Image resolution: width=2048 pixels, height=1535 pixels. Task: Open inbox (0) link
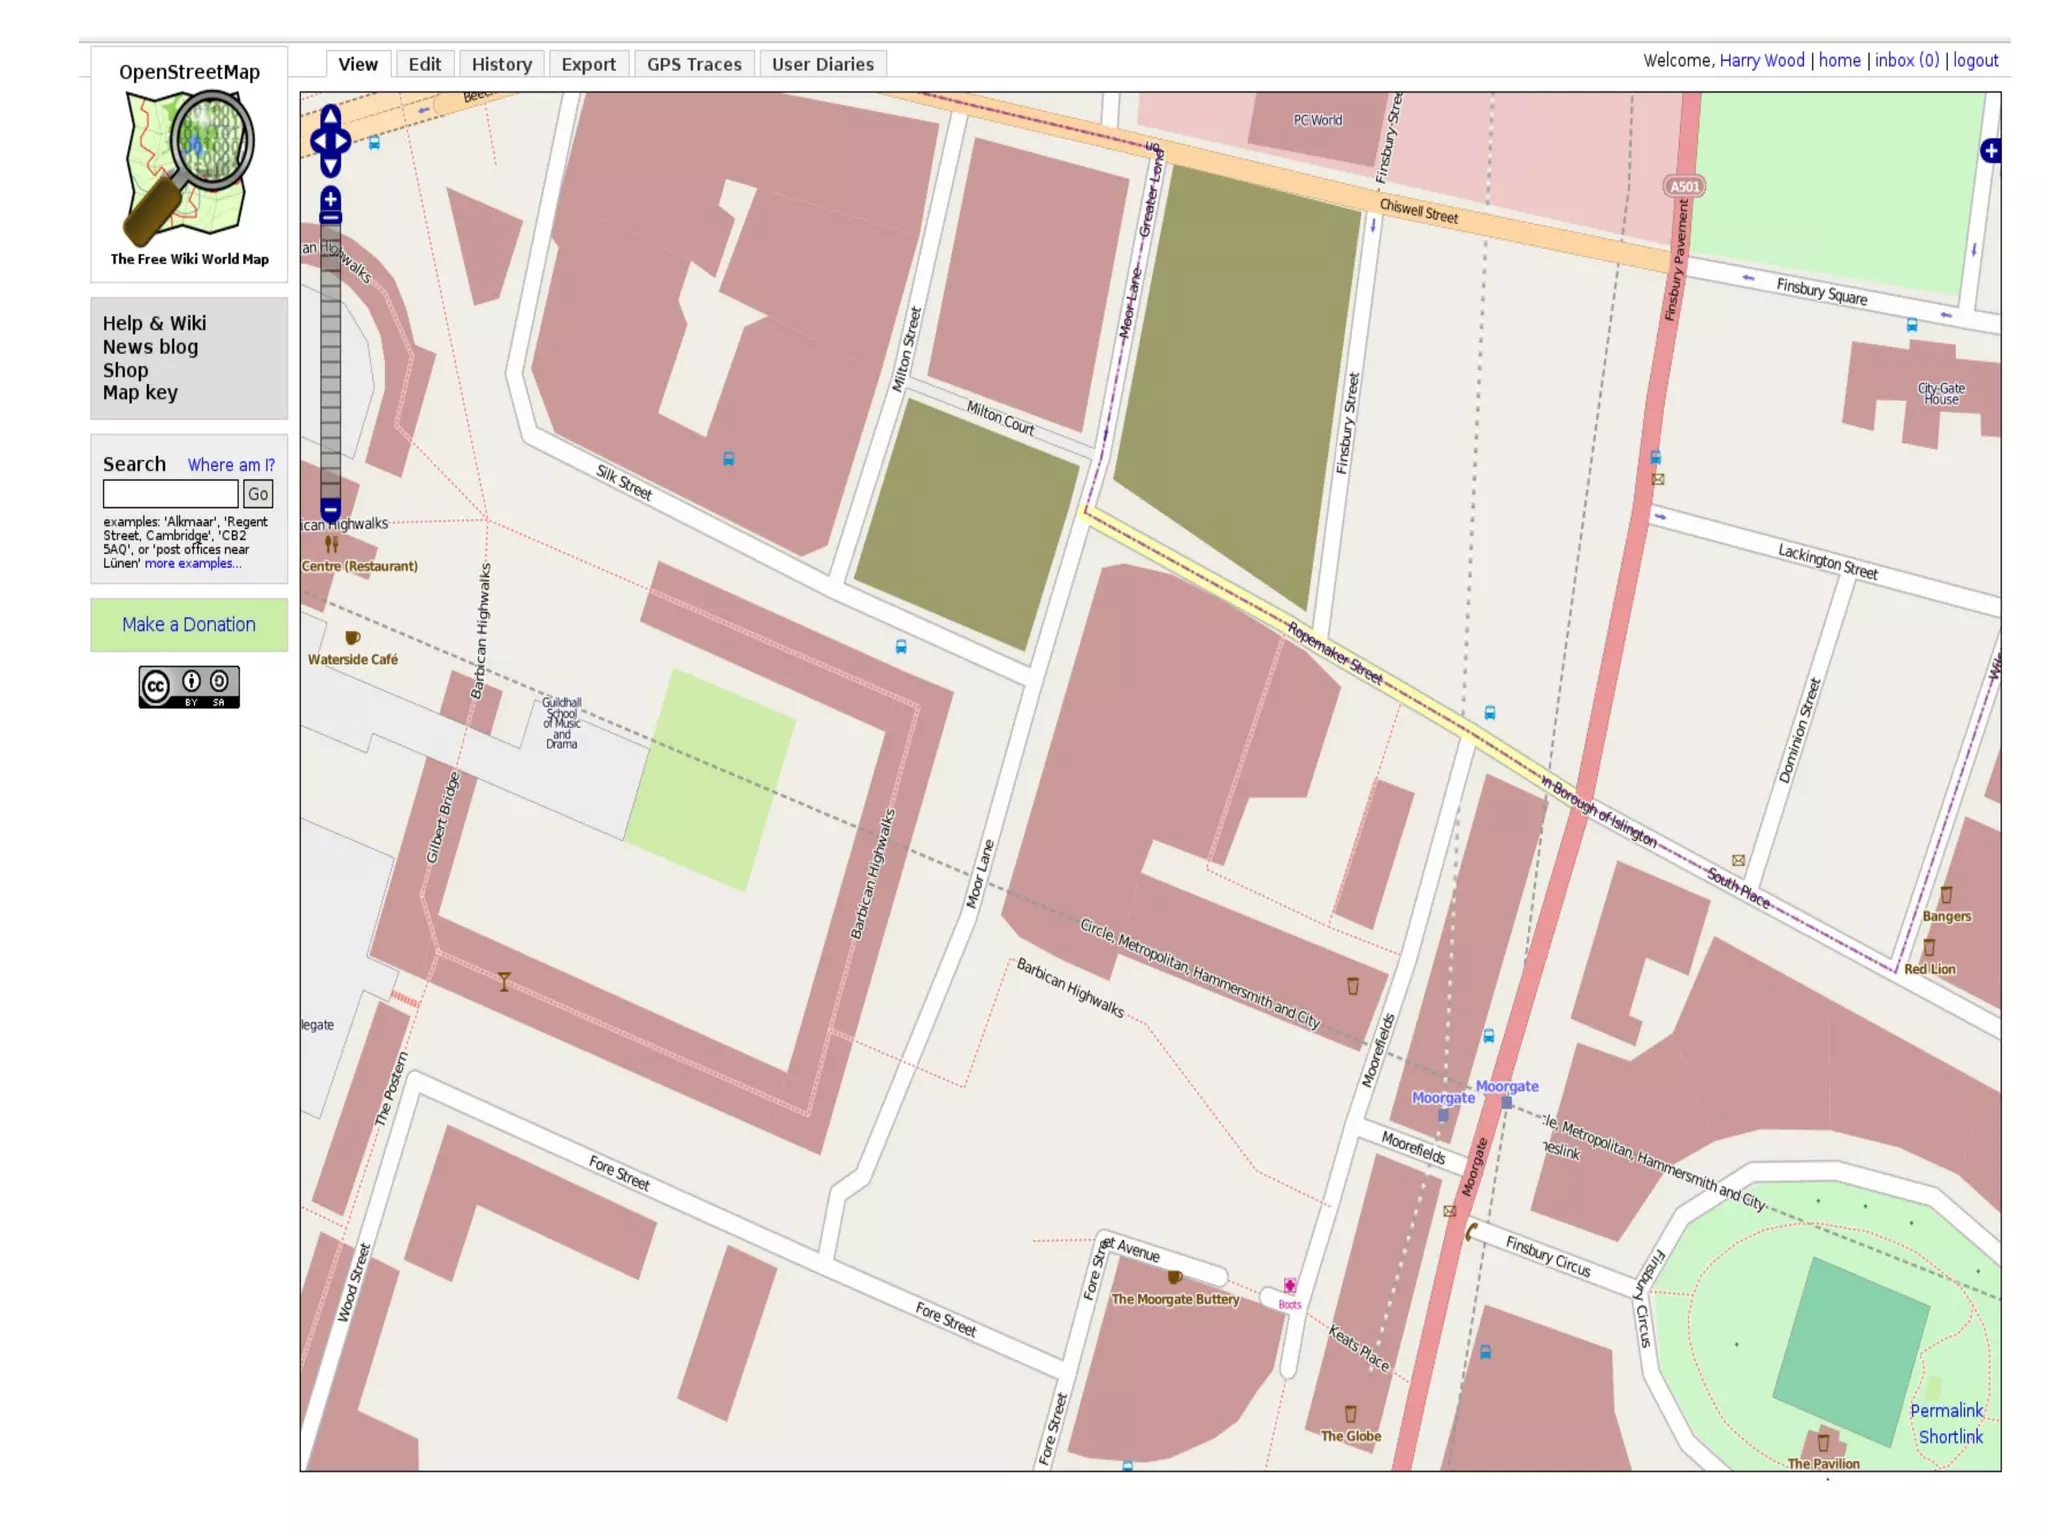click(x=1906, y=60)
